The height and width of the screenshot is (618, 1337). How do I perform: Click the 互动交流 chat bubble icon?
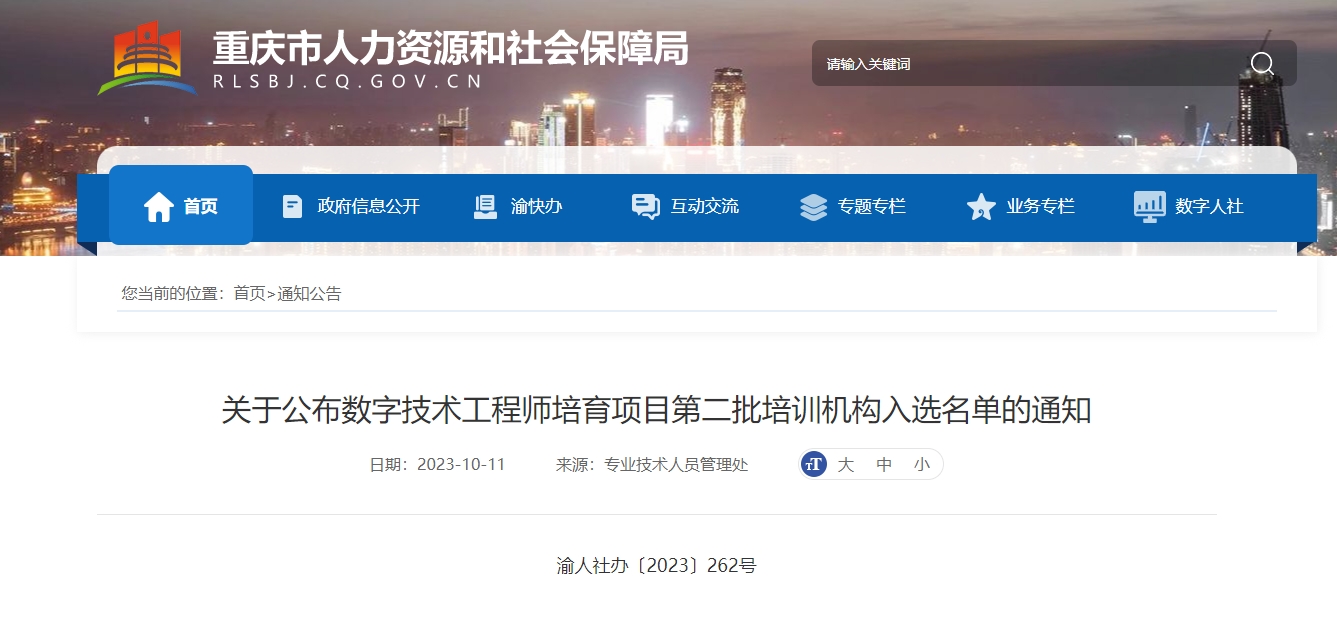click(645, 206)
